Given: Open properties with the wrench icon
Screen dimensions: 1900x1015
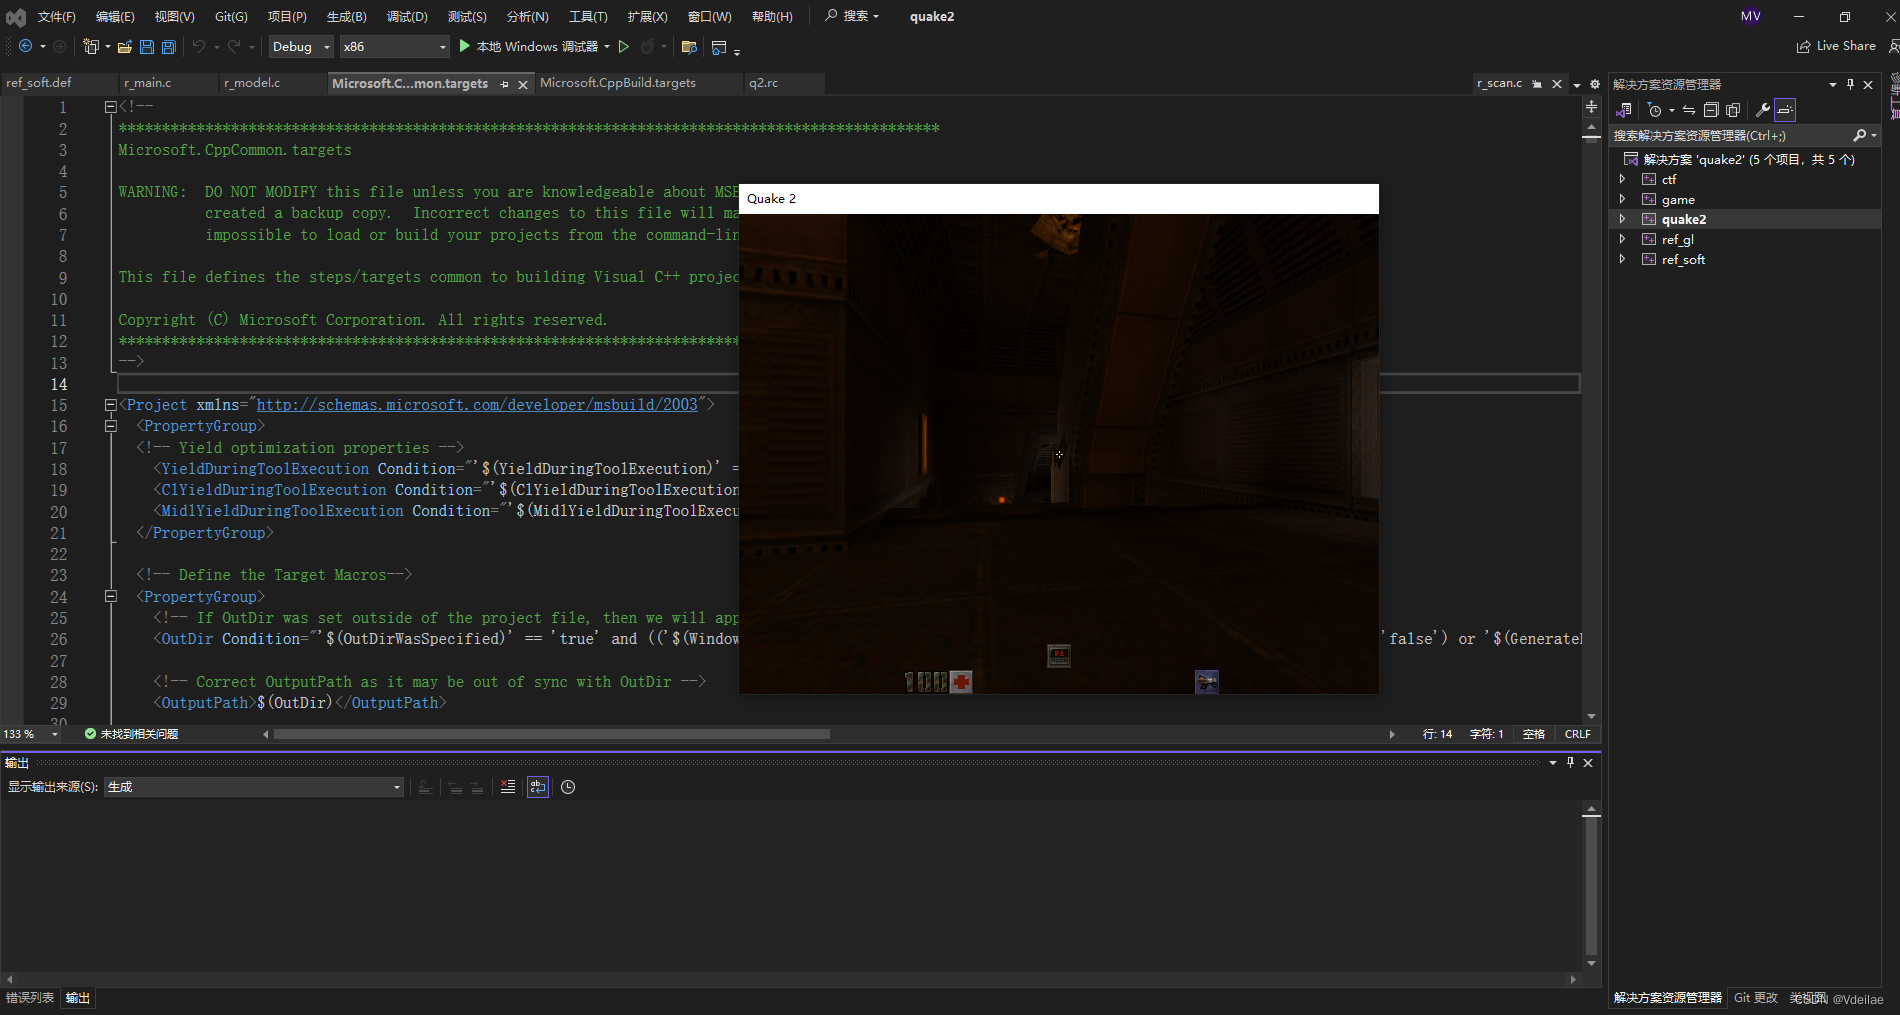Looking at the screenshot, I should click(x=1764, y=110).
